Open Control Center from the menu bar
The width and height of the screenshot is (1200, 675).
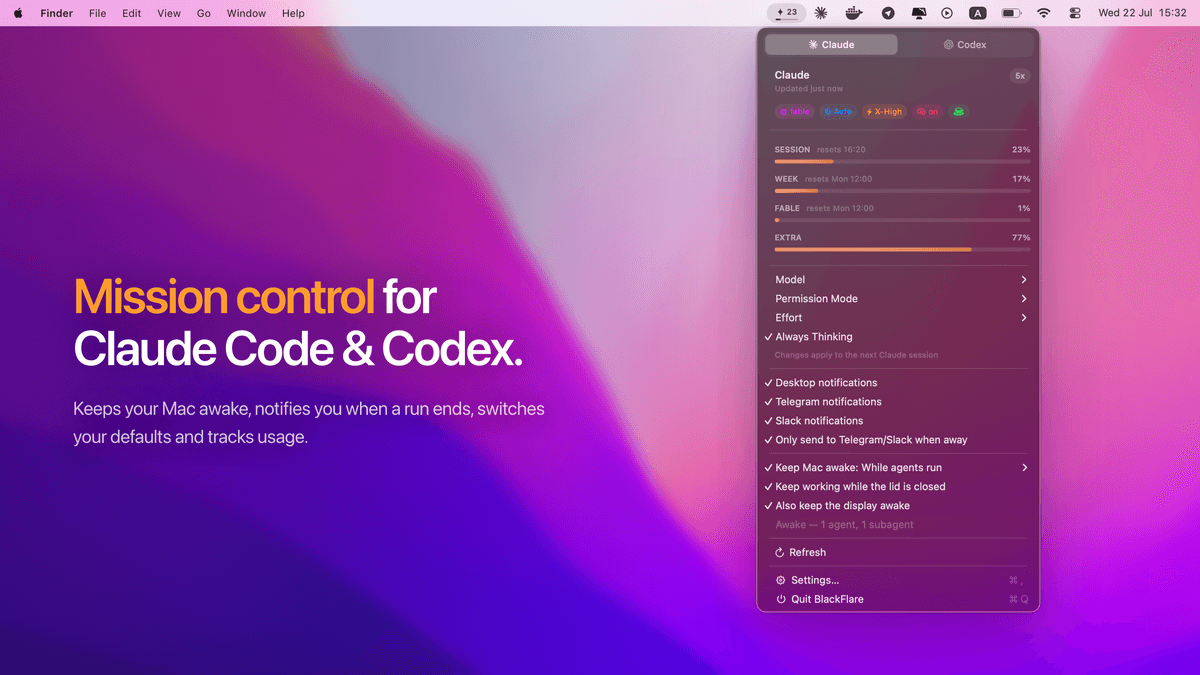click(1075, 13)
